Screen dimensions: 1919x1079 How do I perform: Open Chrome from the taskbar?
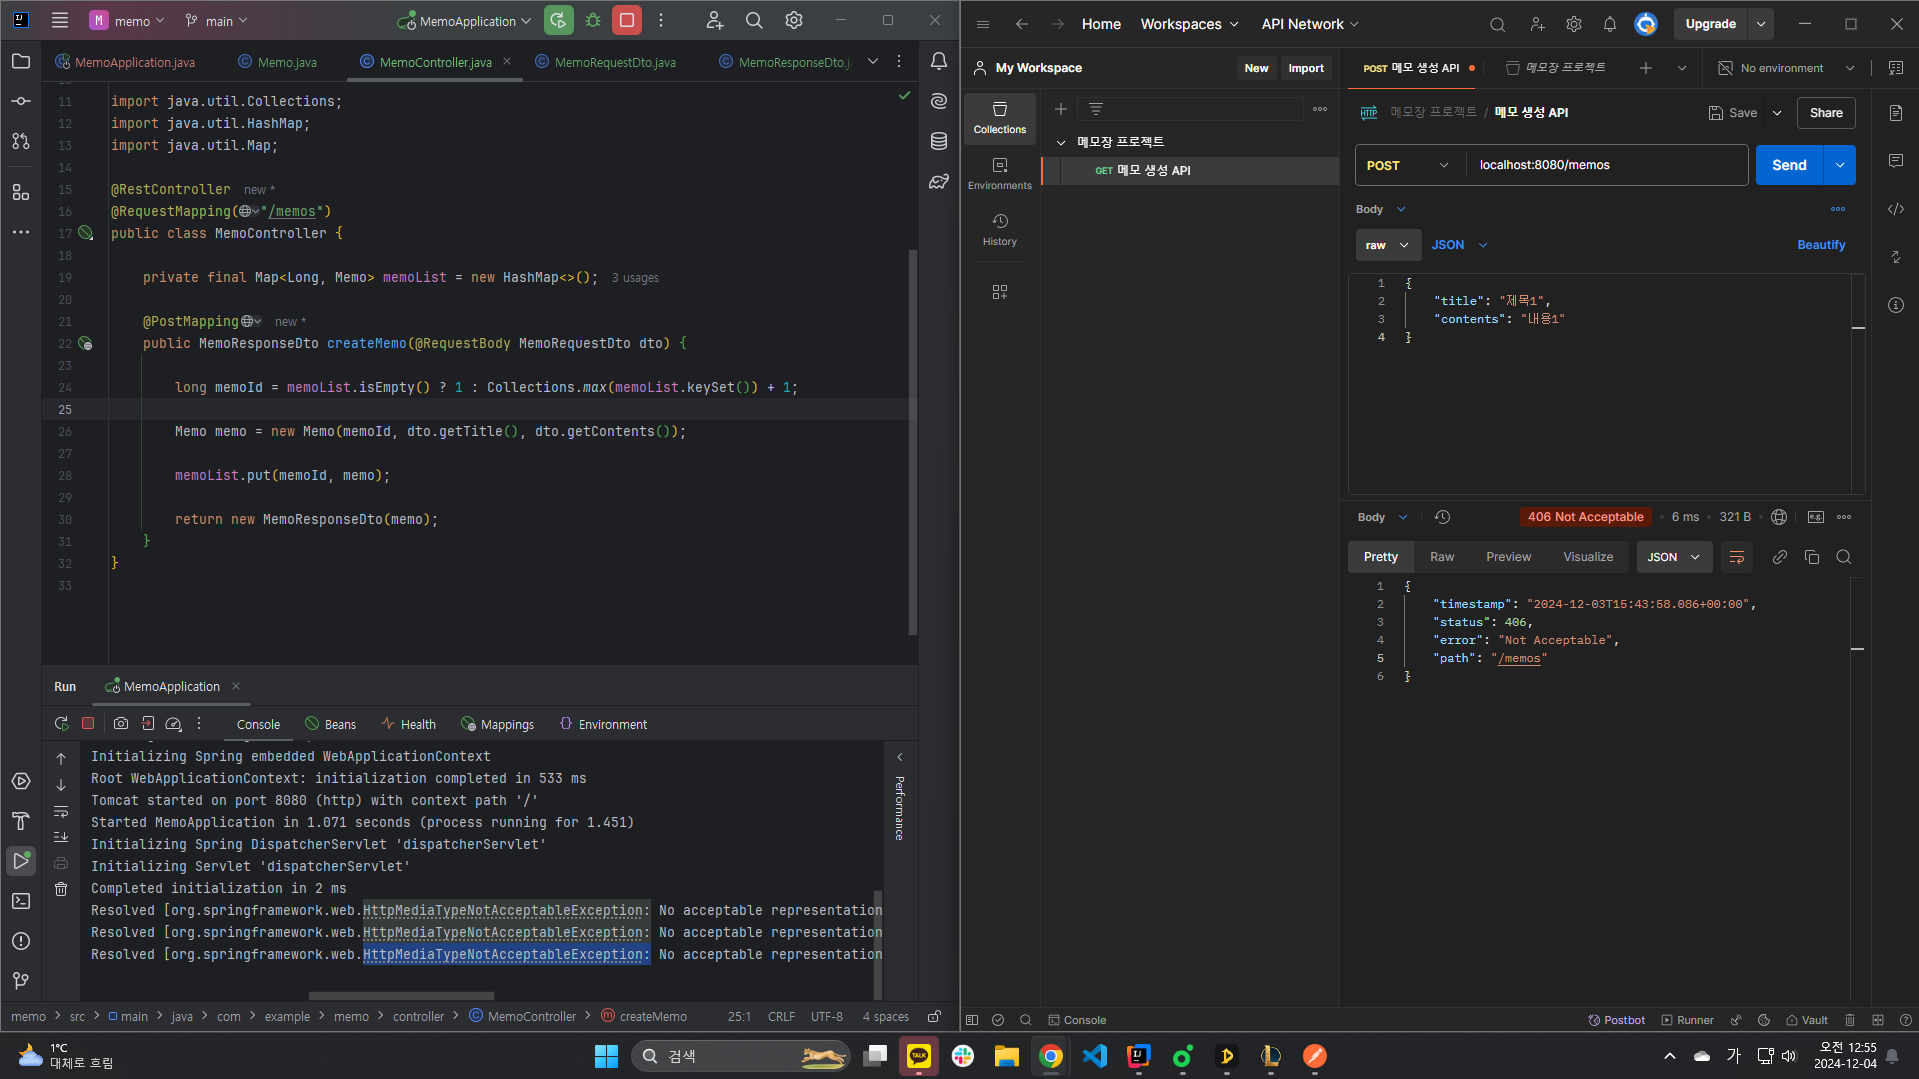click(x=1050, y=1056)
